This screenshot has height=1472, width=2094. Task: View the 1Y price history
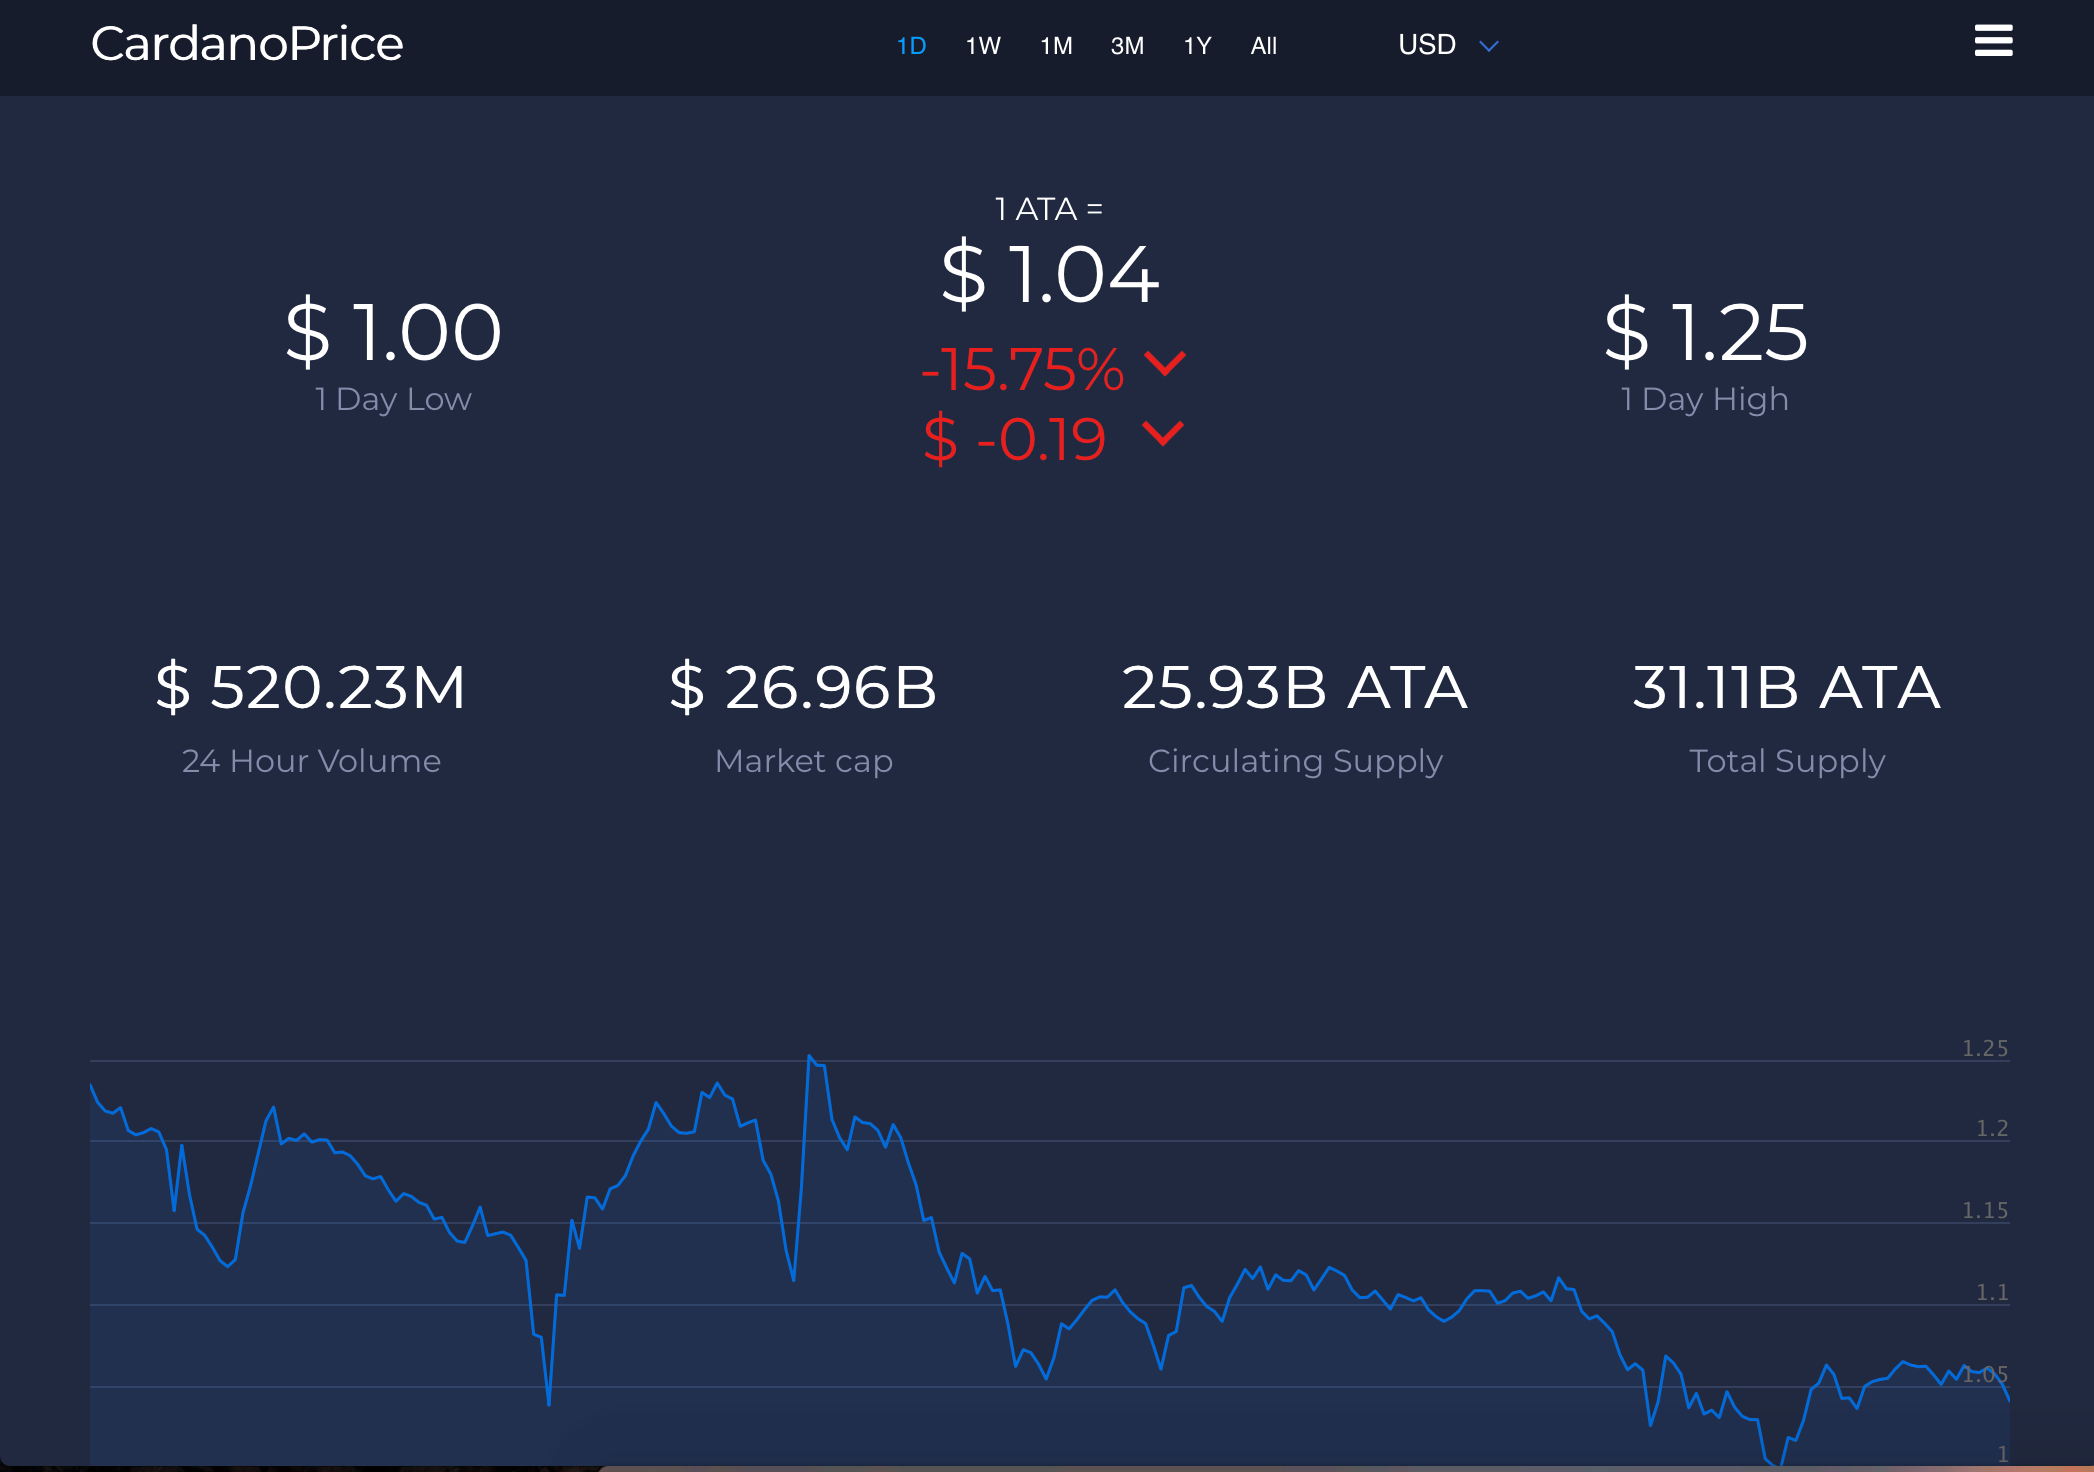pyautogui.click(x=1197, y=45)
